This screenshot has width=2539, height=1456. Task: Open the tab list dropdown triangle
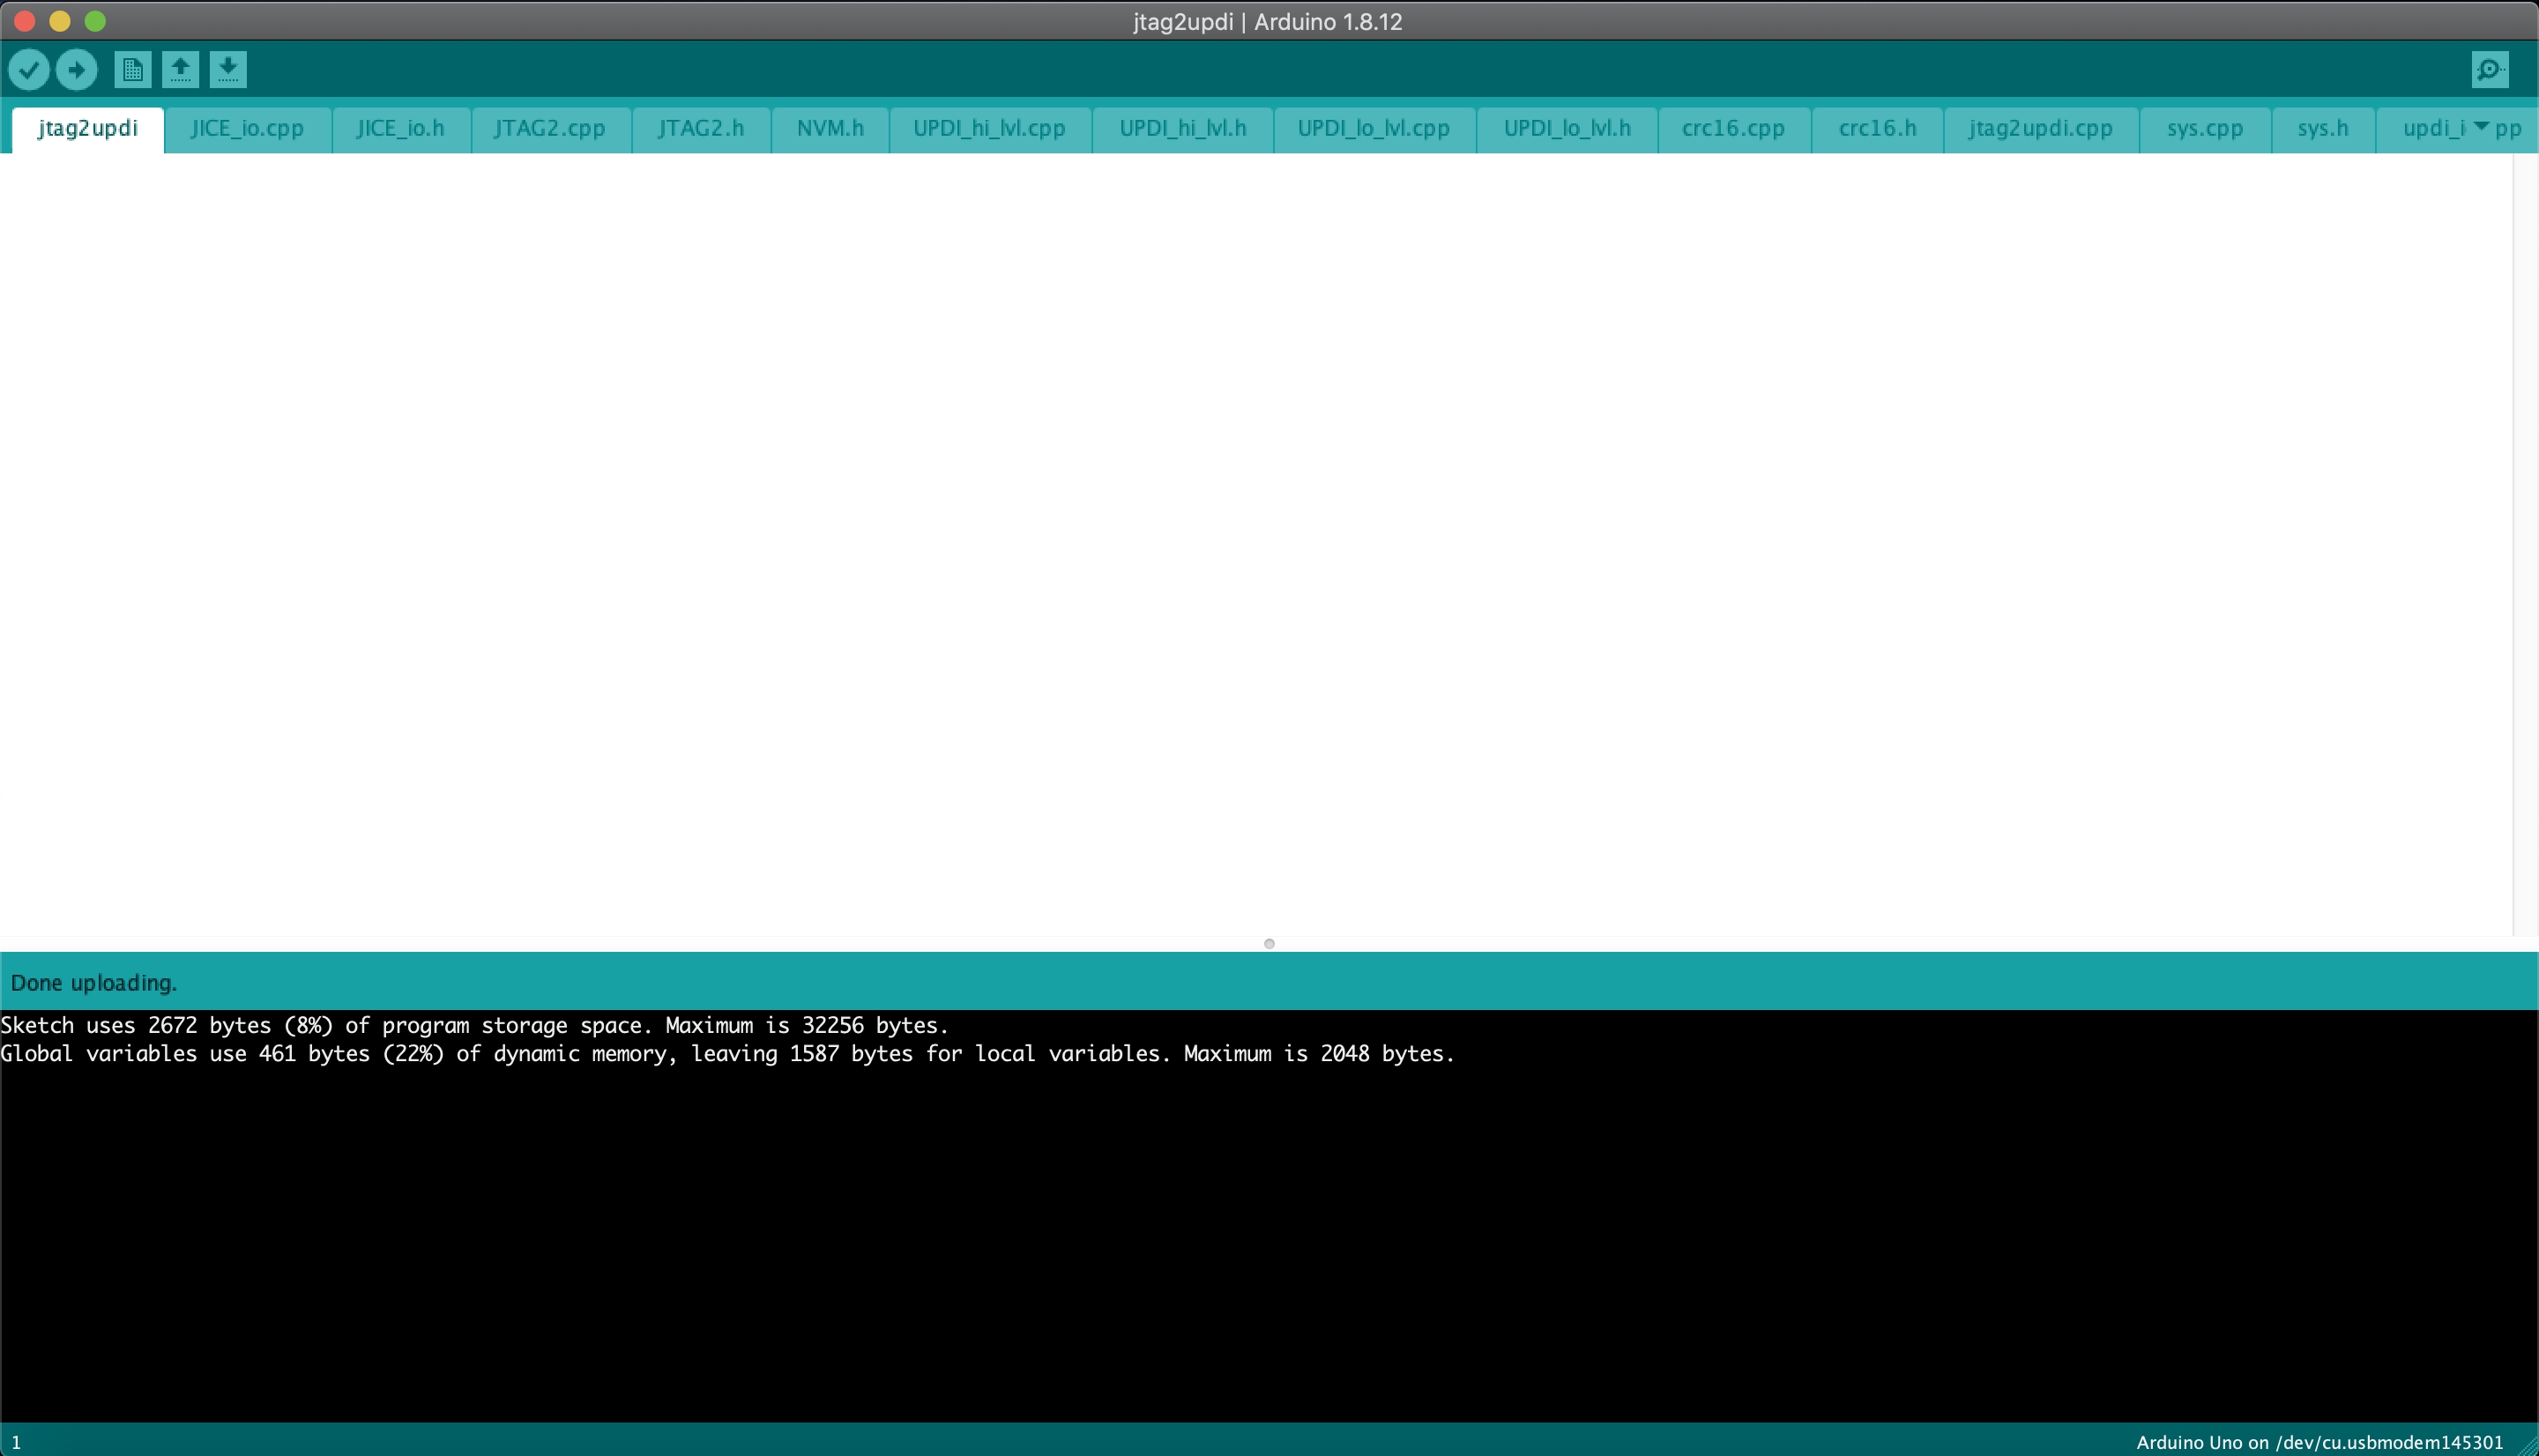click(2481, 126)
